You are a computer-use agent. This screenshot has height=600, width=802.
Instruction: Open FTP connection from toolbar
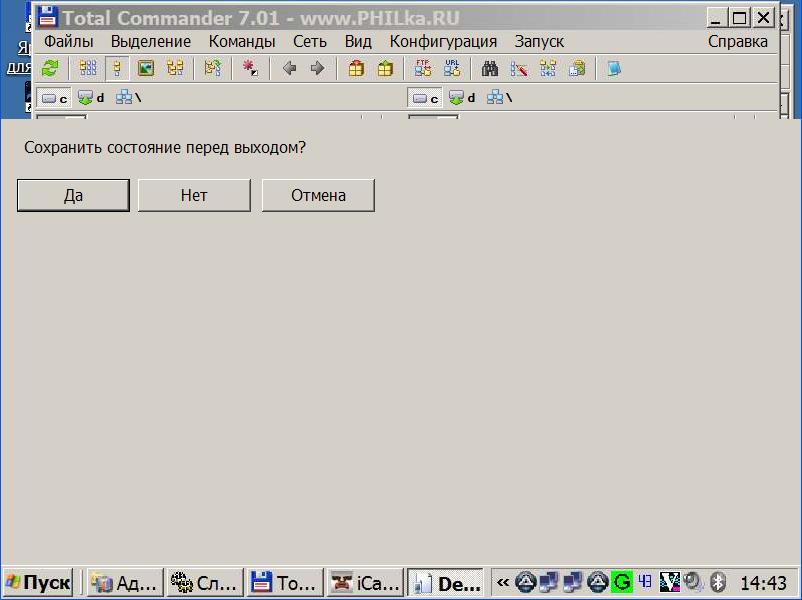point(423,68)
